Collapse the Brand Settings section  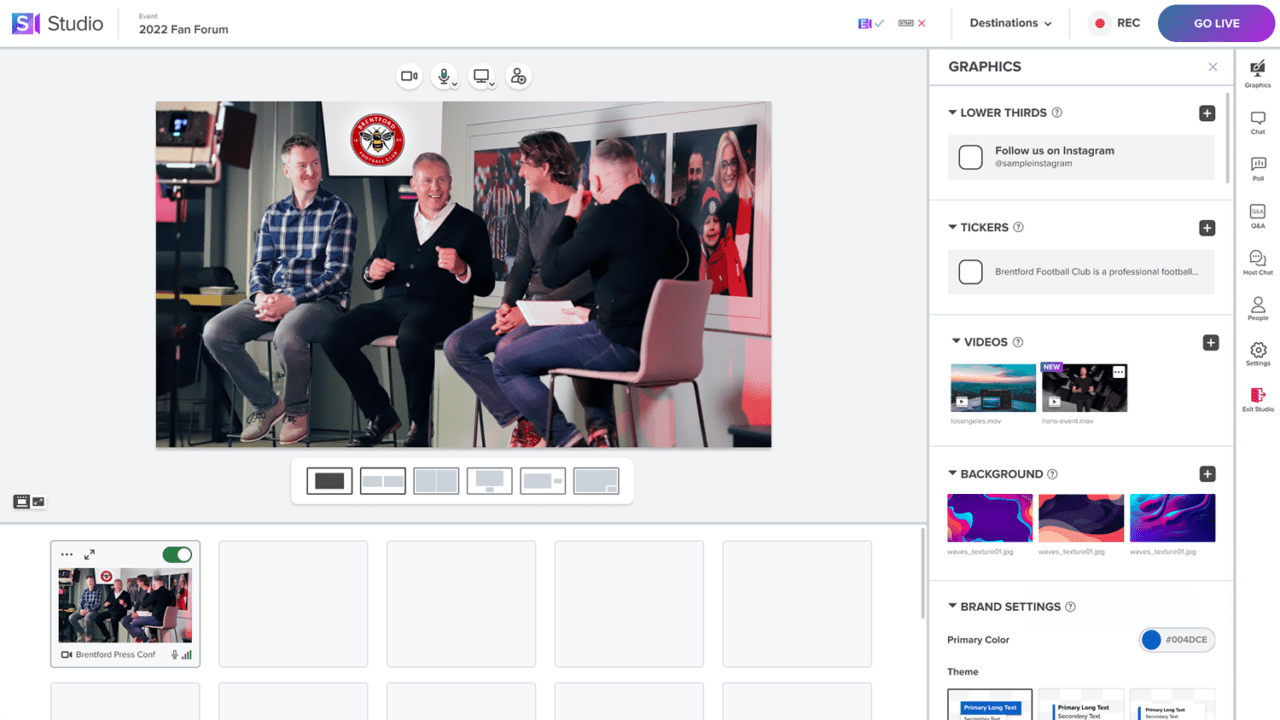953,607
